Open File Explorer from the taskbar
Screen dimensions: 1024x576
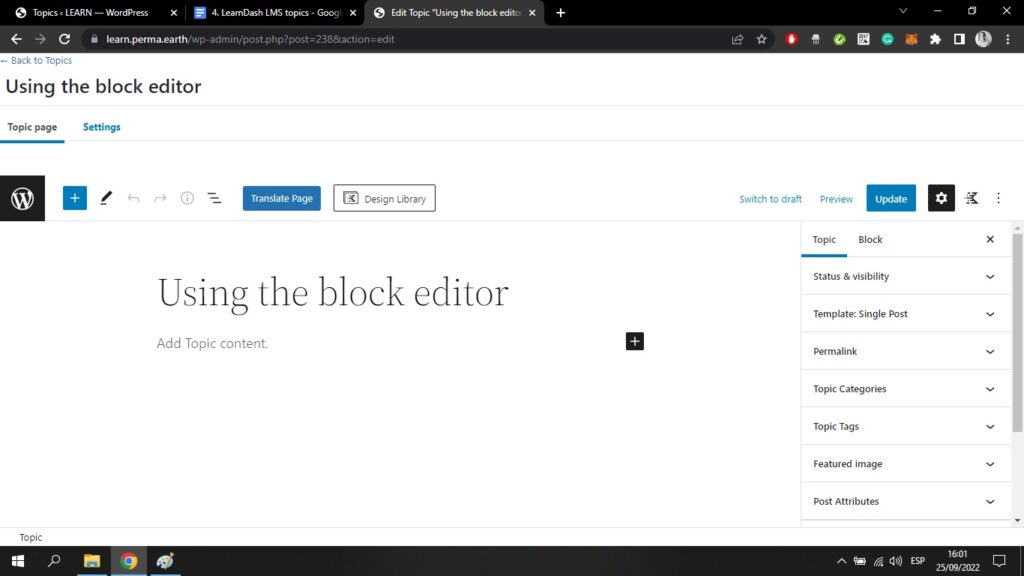[x=91, y=560]
